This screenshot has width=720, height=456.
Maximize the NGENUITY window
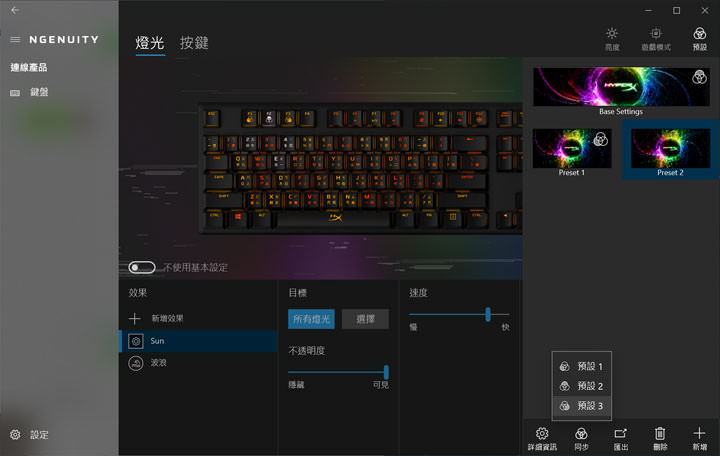tap(676, 10)
